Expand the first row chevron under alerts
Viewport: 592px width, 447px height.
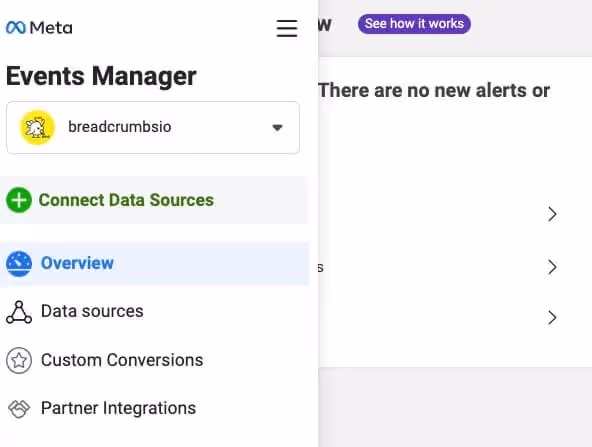click(x=552, y=214)
